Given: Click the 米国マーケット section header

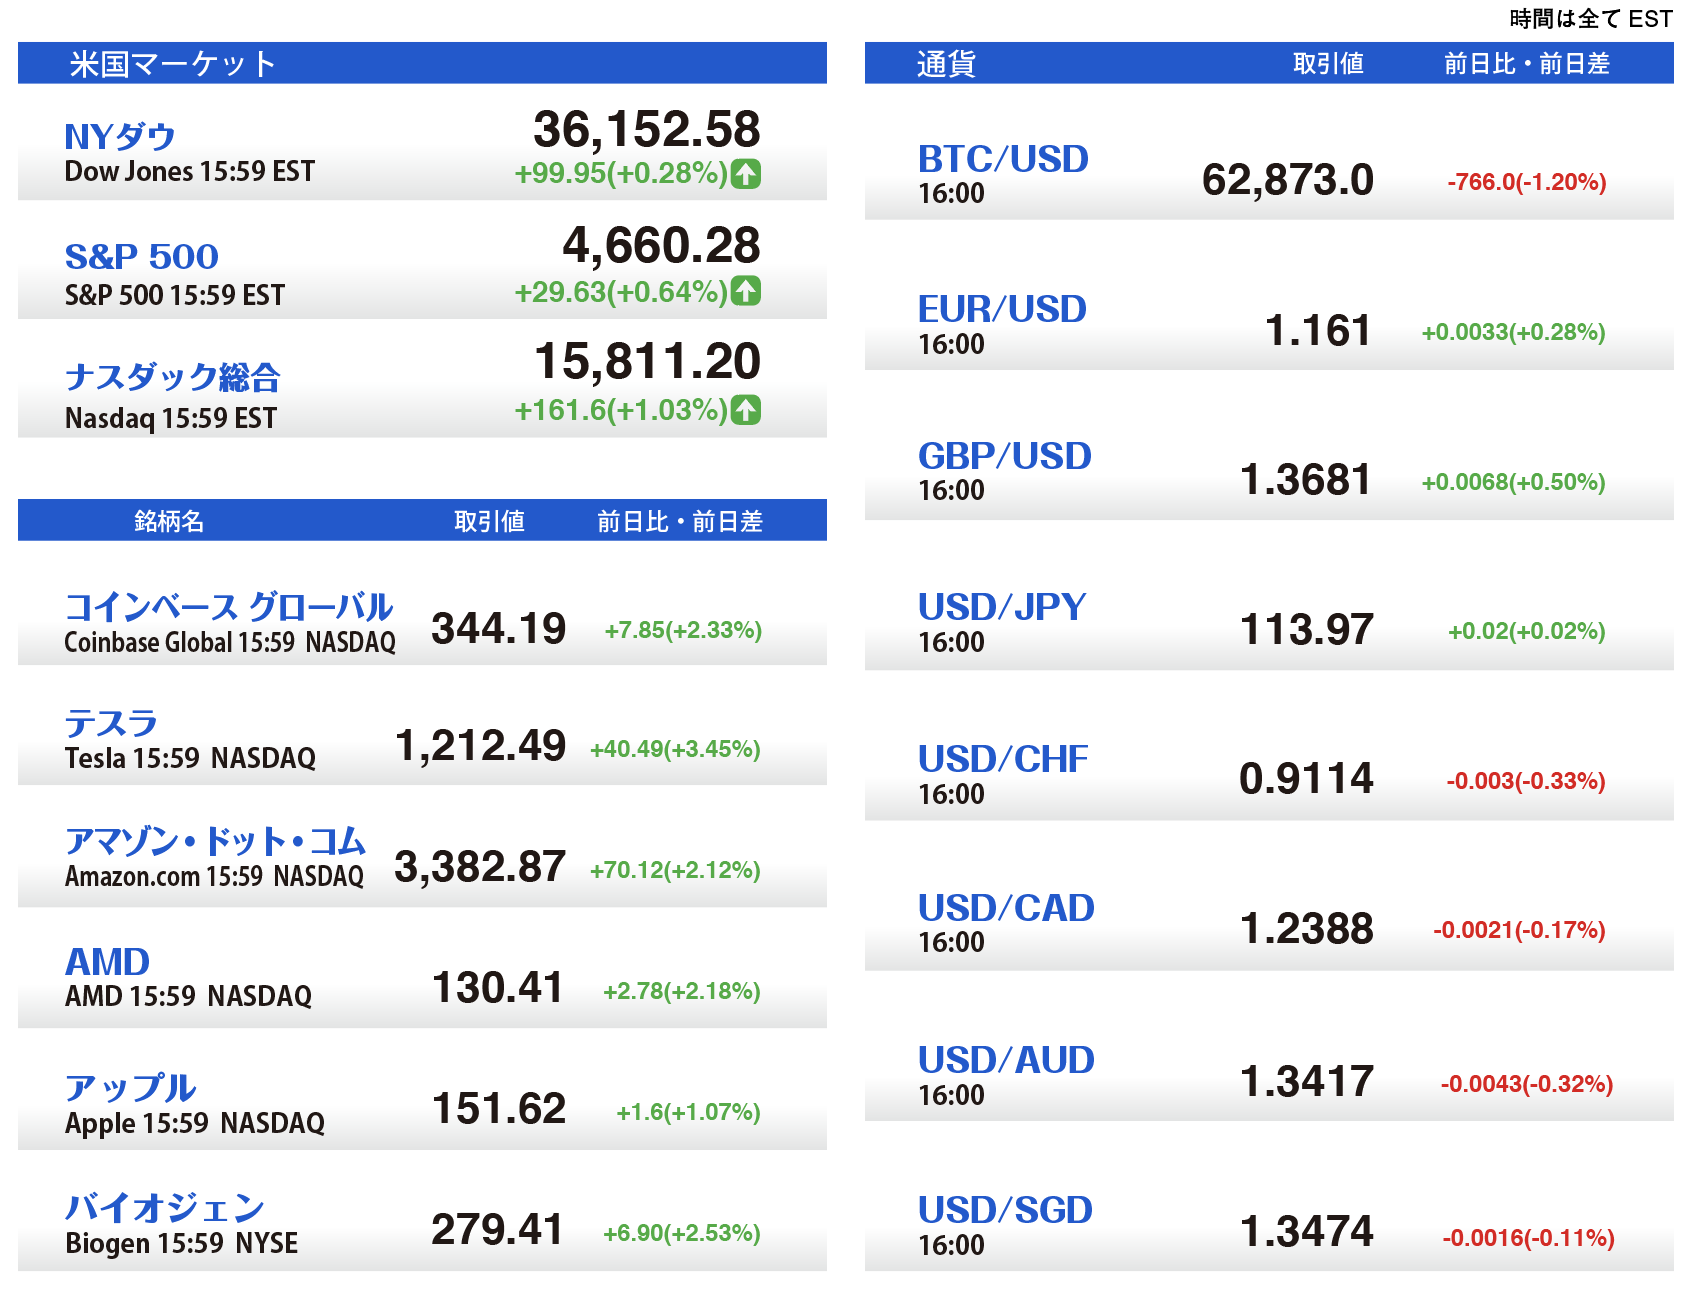Looking at the screenshot, I should pos(172,64).
